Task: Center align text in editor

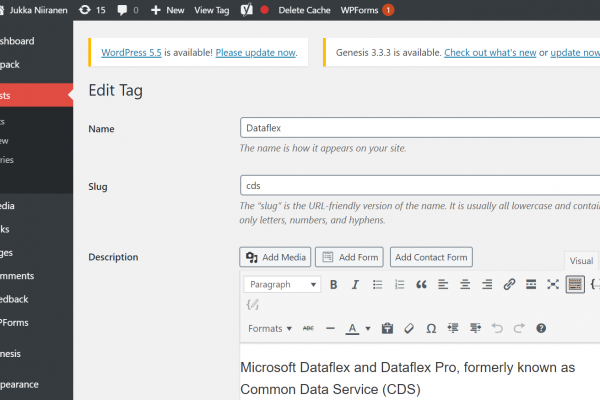Action: [465, 284]
